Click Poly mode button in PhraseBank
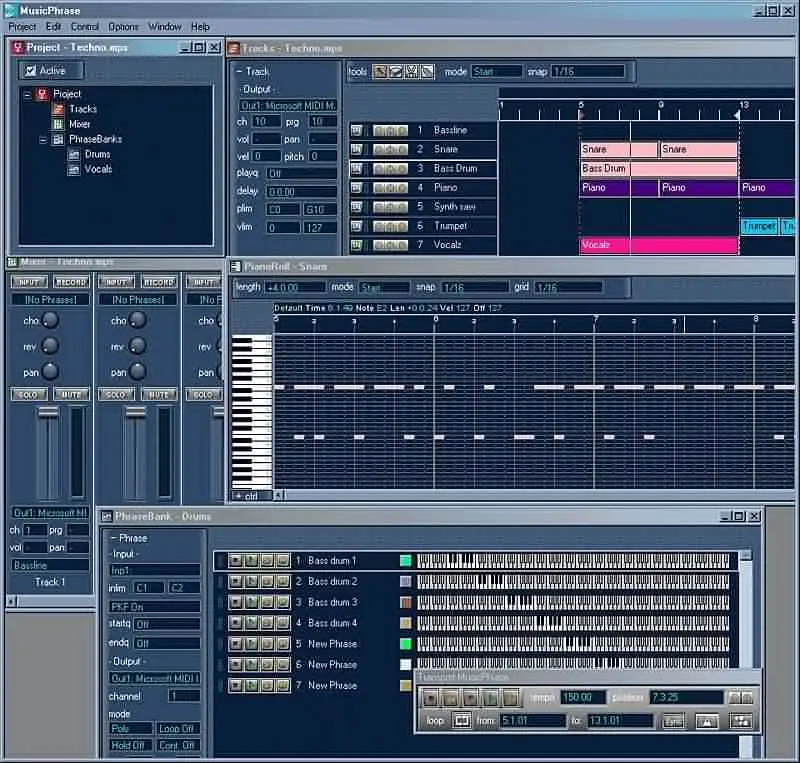This screenshot has height=763, width=800. [x=131, y=728]
